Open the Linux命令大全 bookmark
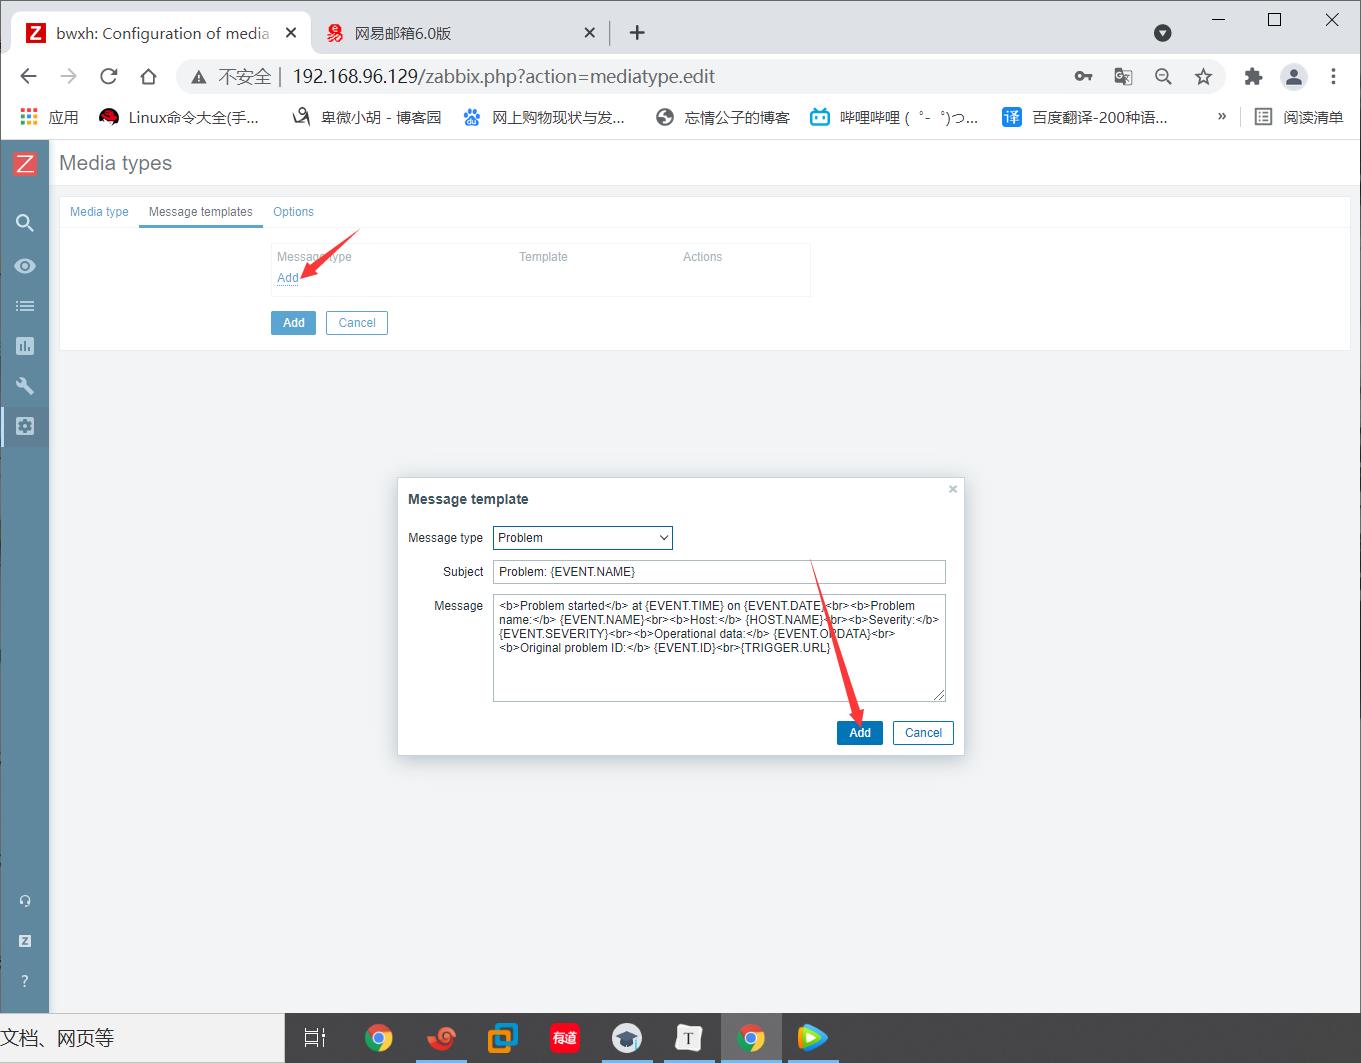The image size is (1361, 1063). click(179, 117)
